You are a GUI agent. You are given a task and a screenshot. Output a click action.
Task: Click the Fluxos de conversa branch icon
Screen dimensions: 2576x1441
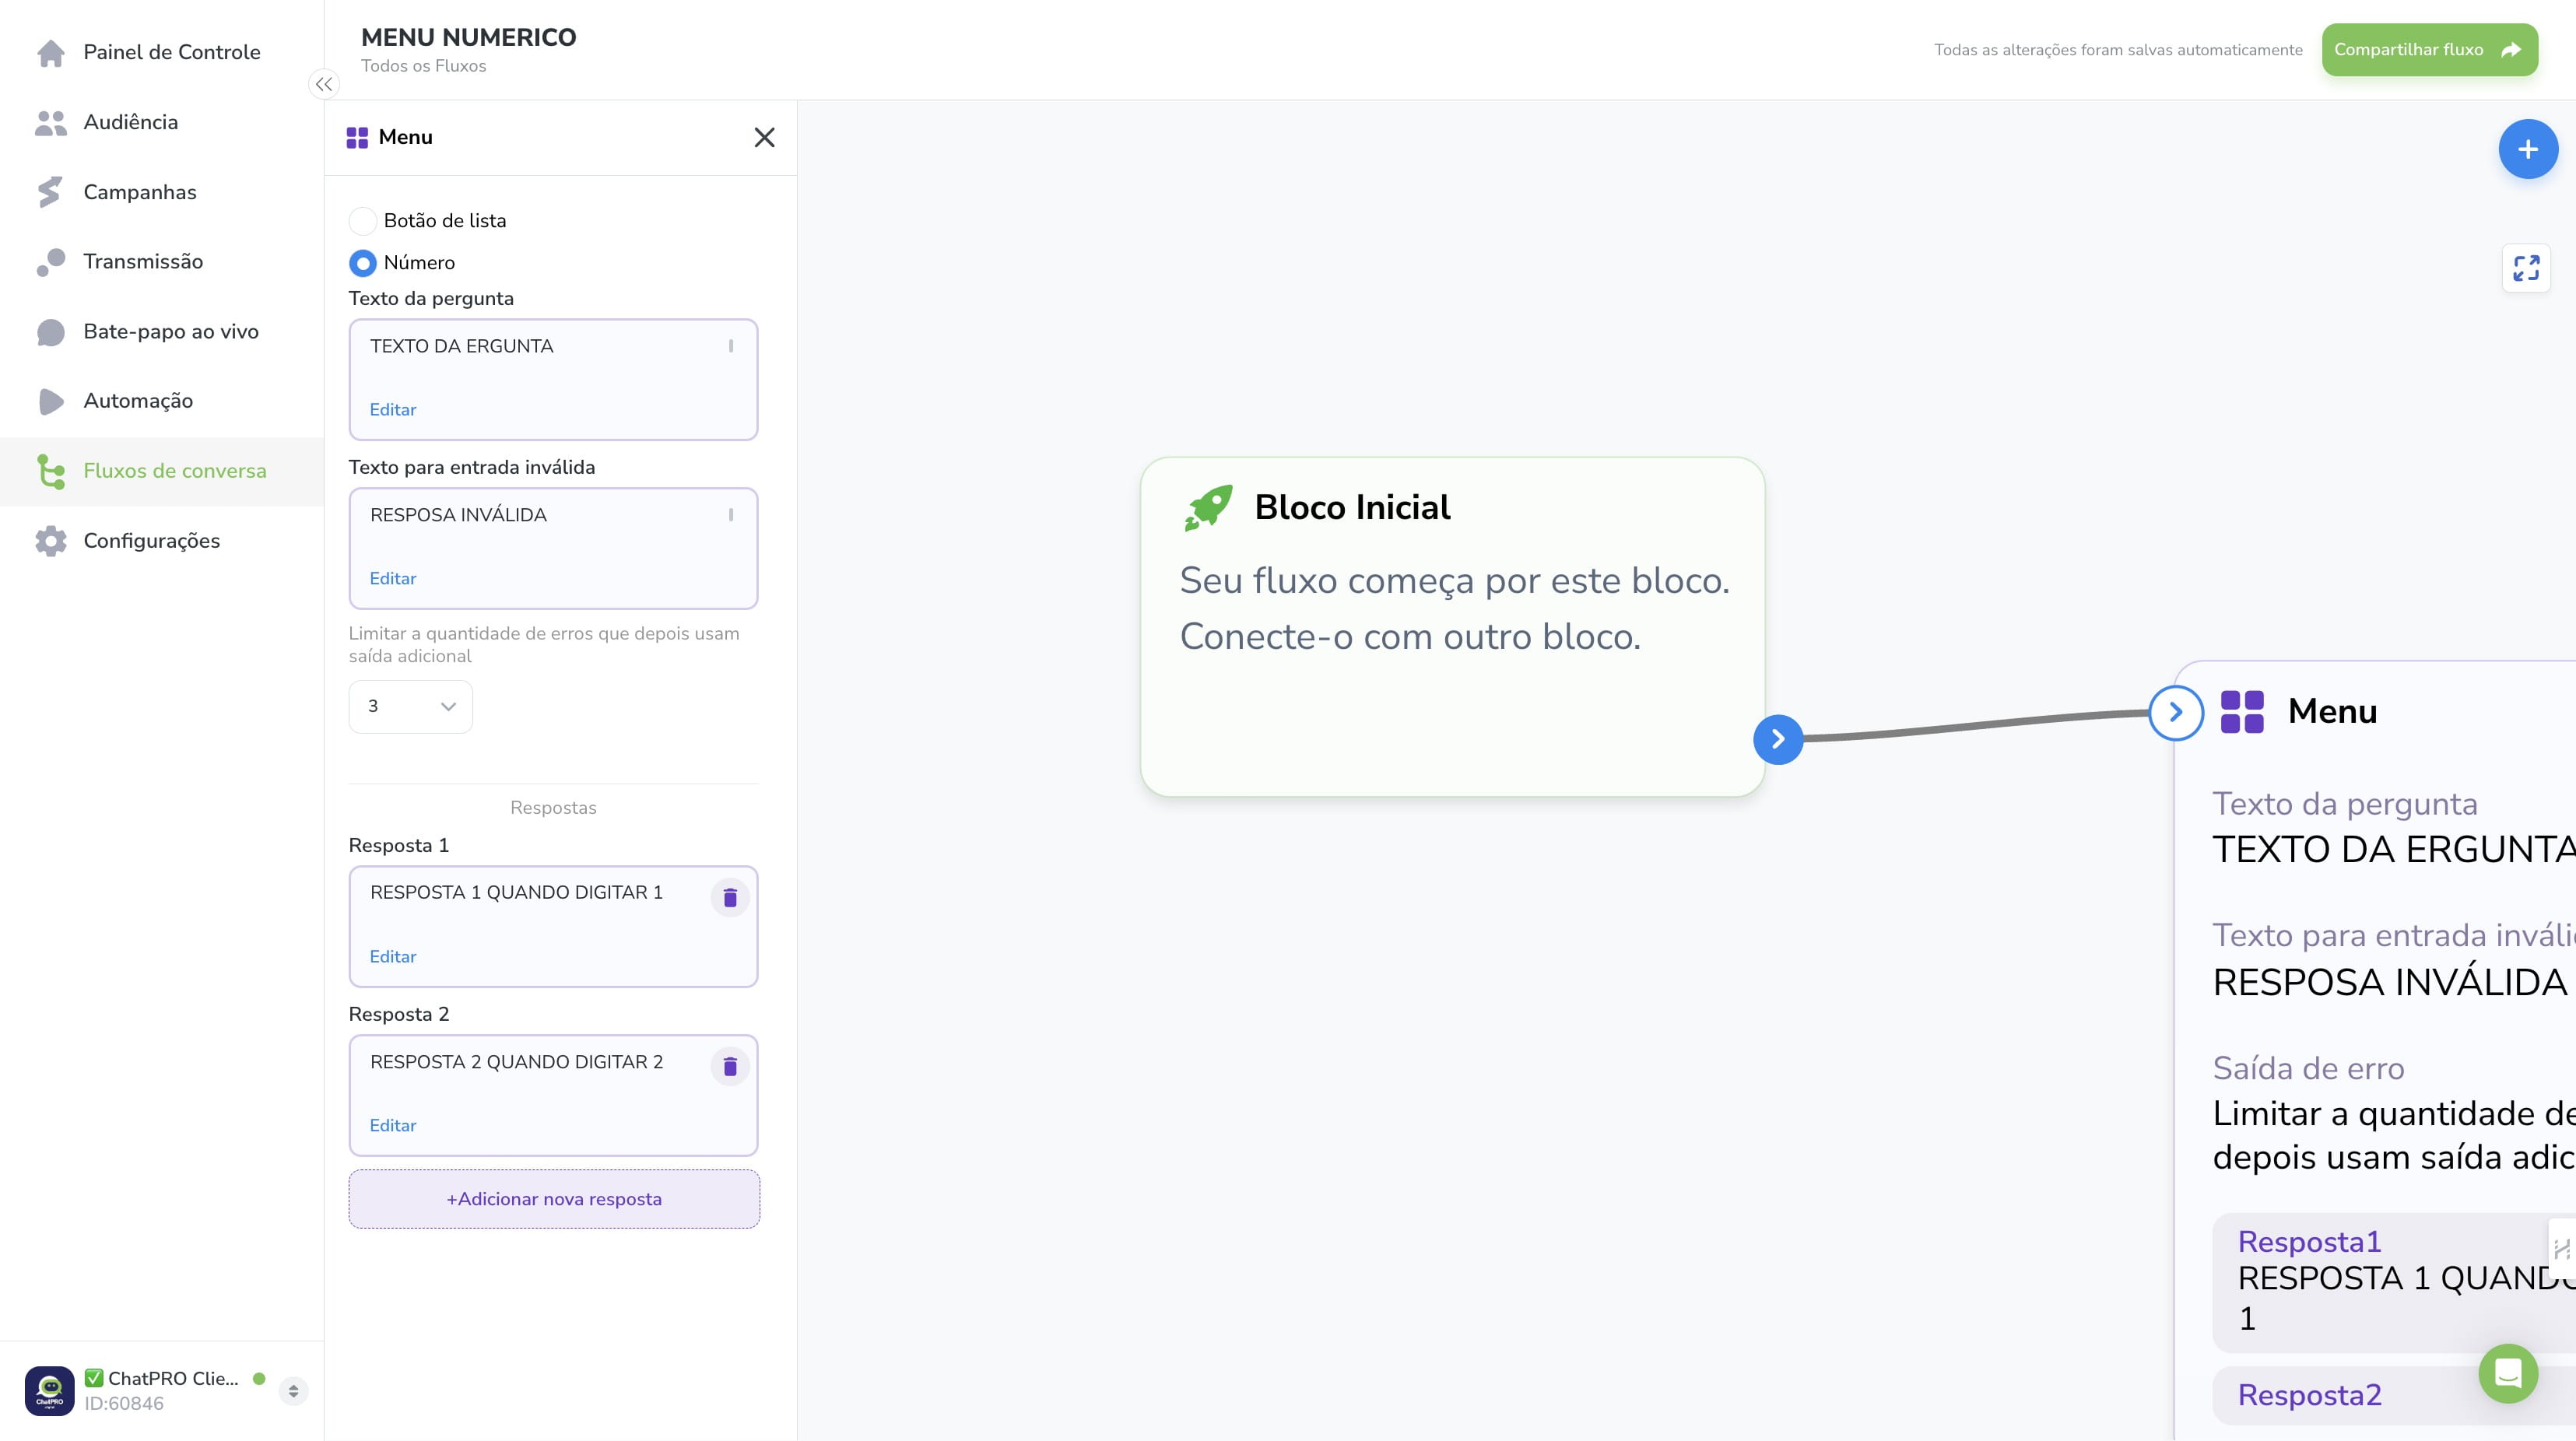click(50, 471)
